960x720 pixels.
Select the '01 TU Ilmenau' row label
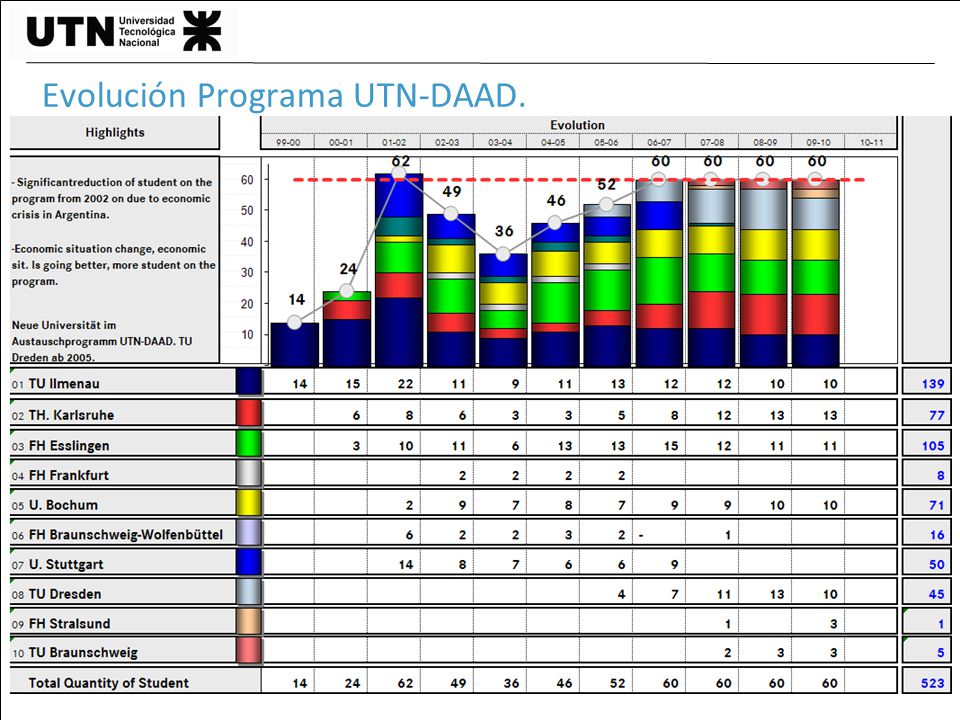[56, 384]
